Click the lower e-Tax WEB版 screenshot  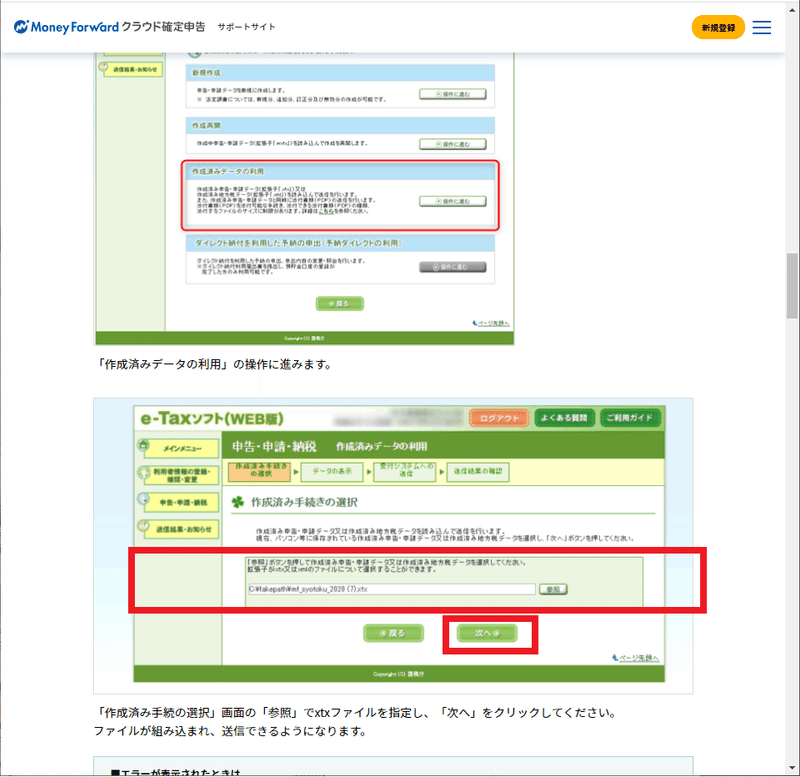point(393,545)
